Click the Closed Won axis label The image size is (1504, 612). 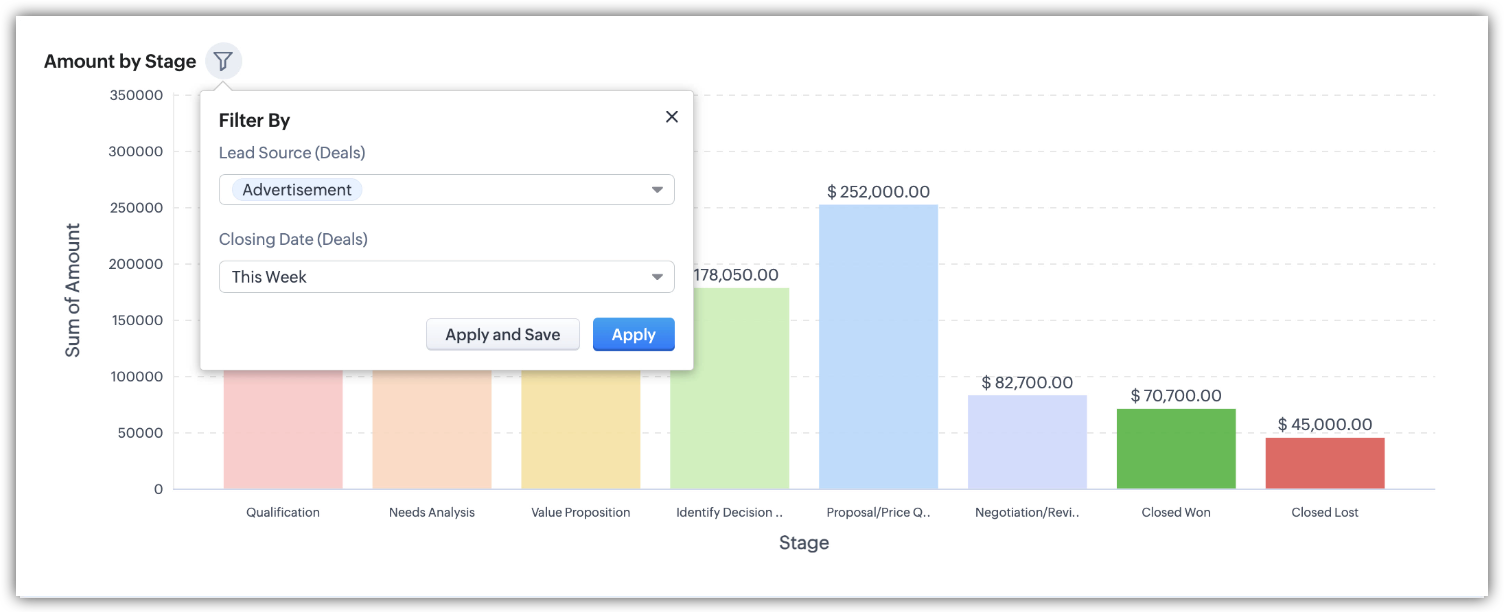click(1176, 512)
